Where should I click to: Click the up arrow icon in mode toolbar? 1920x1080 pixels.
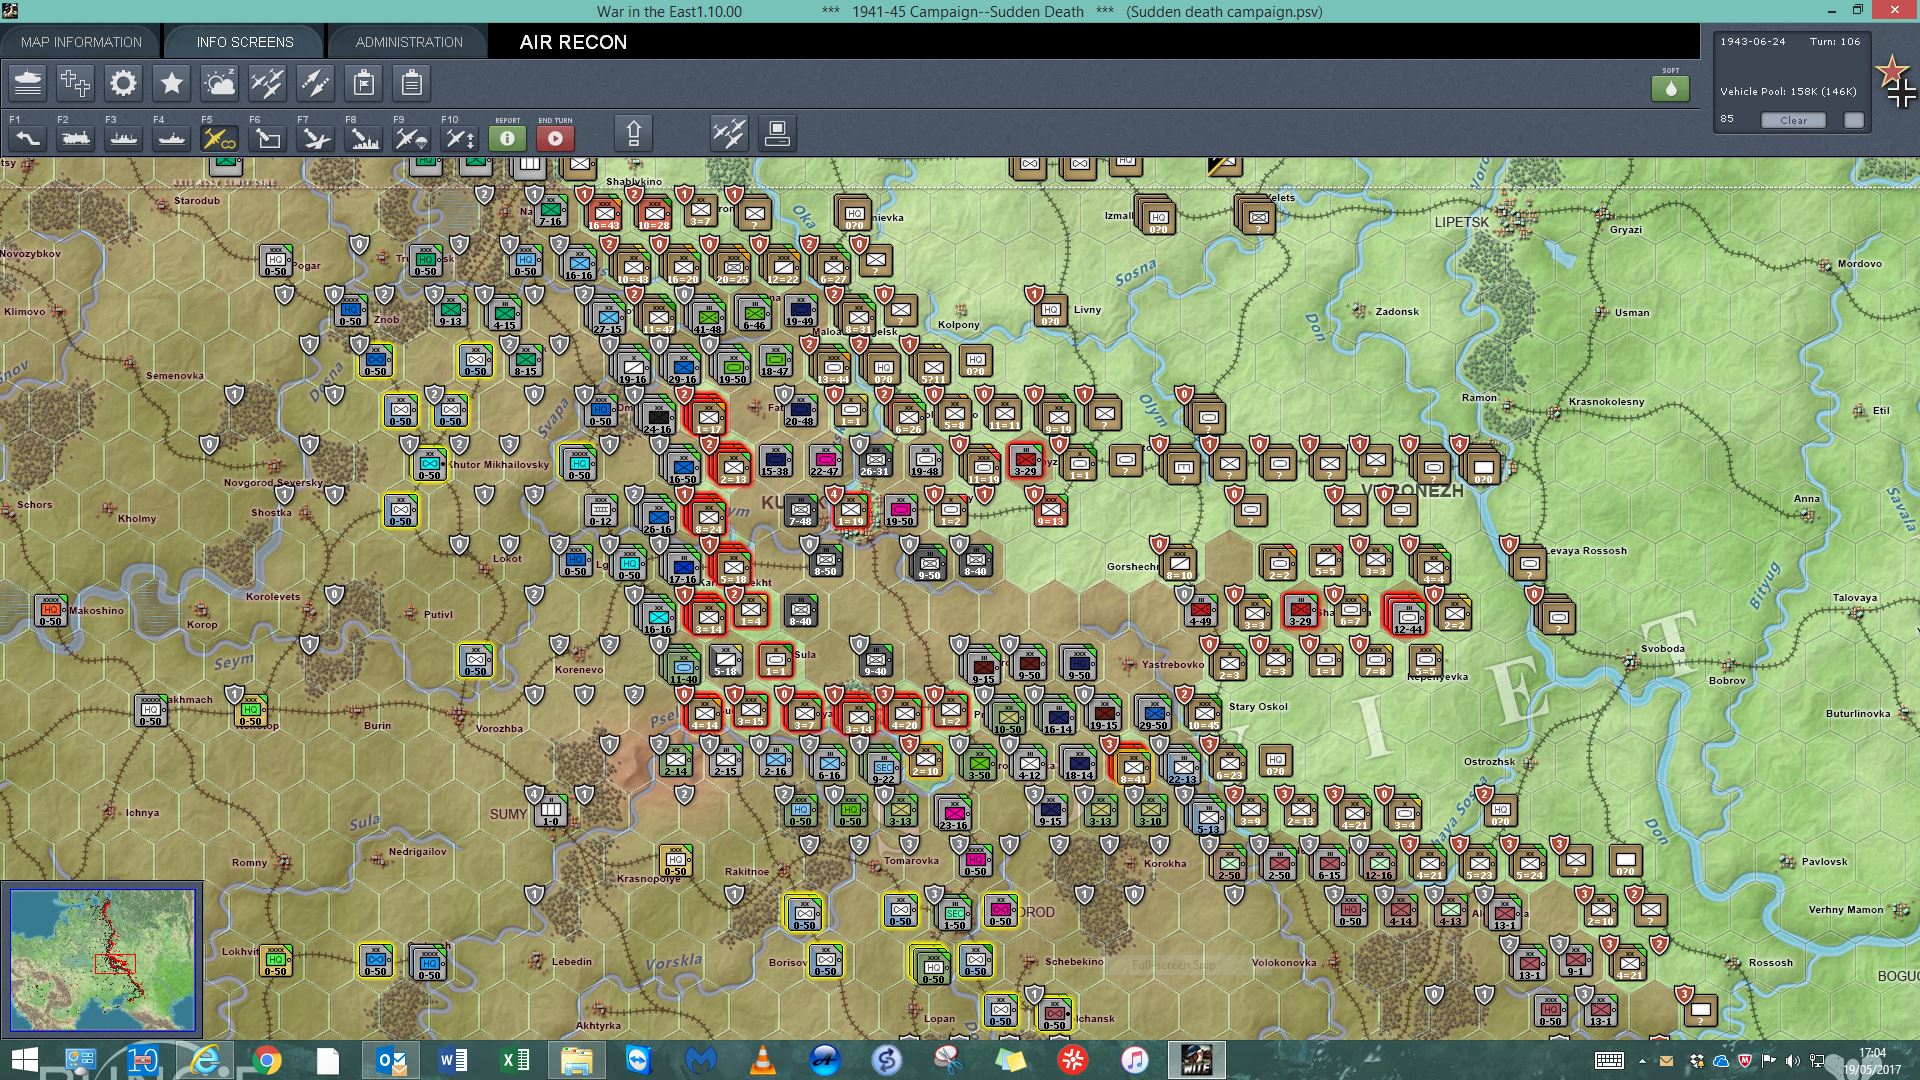[633, 133]
